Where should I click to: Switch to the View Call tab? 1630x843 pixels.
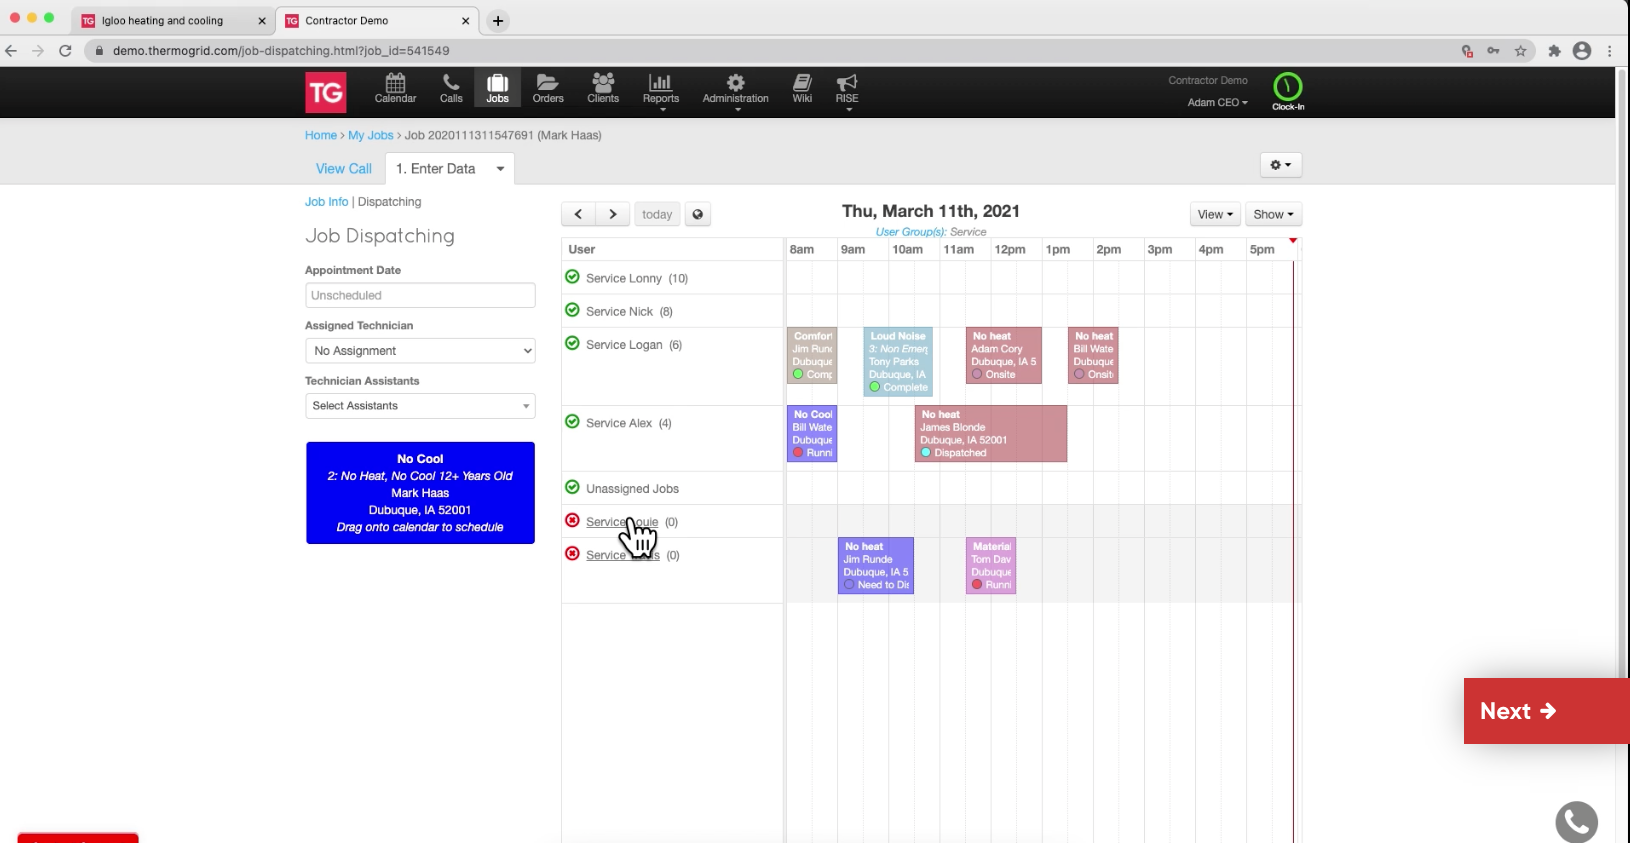pos(344,169)
